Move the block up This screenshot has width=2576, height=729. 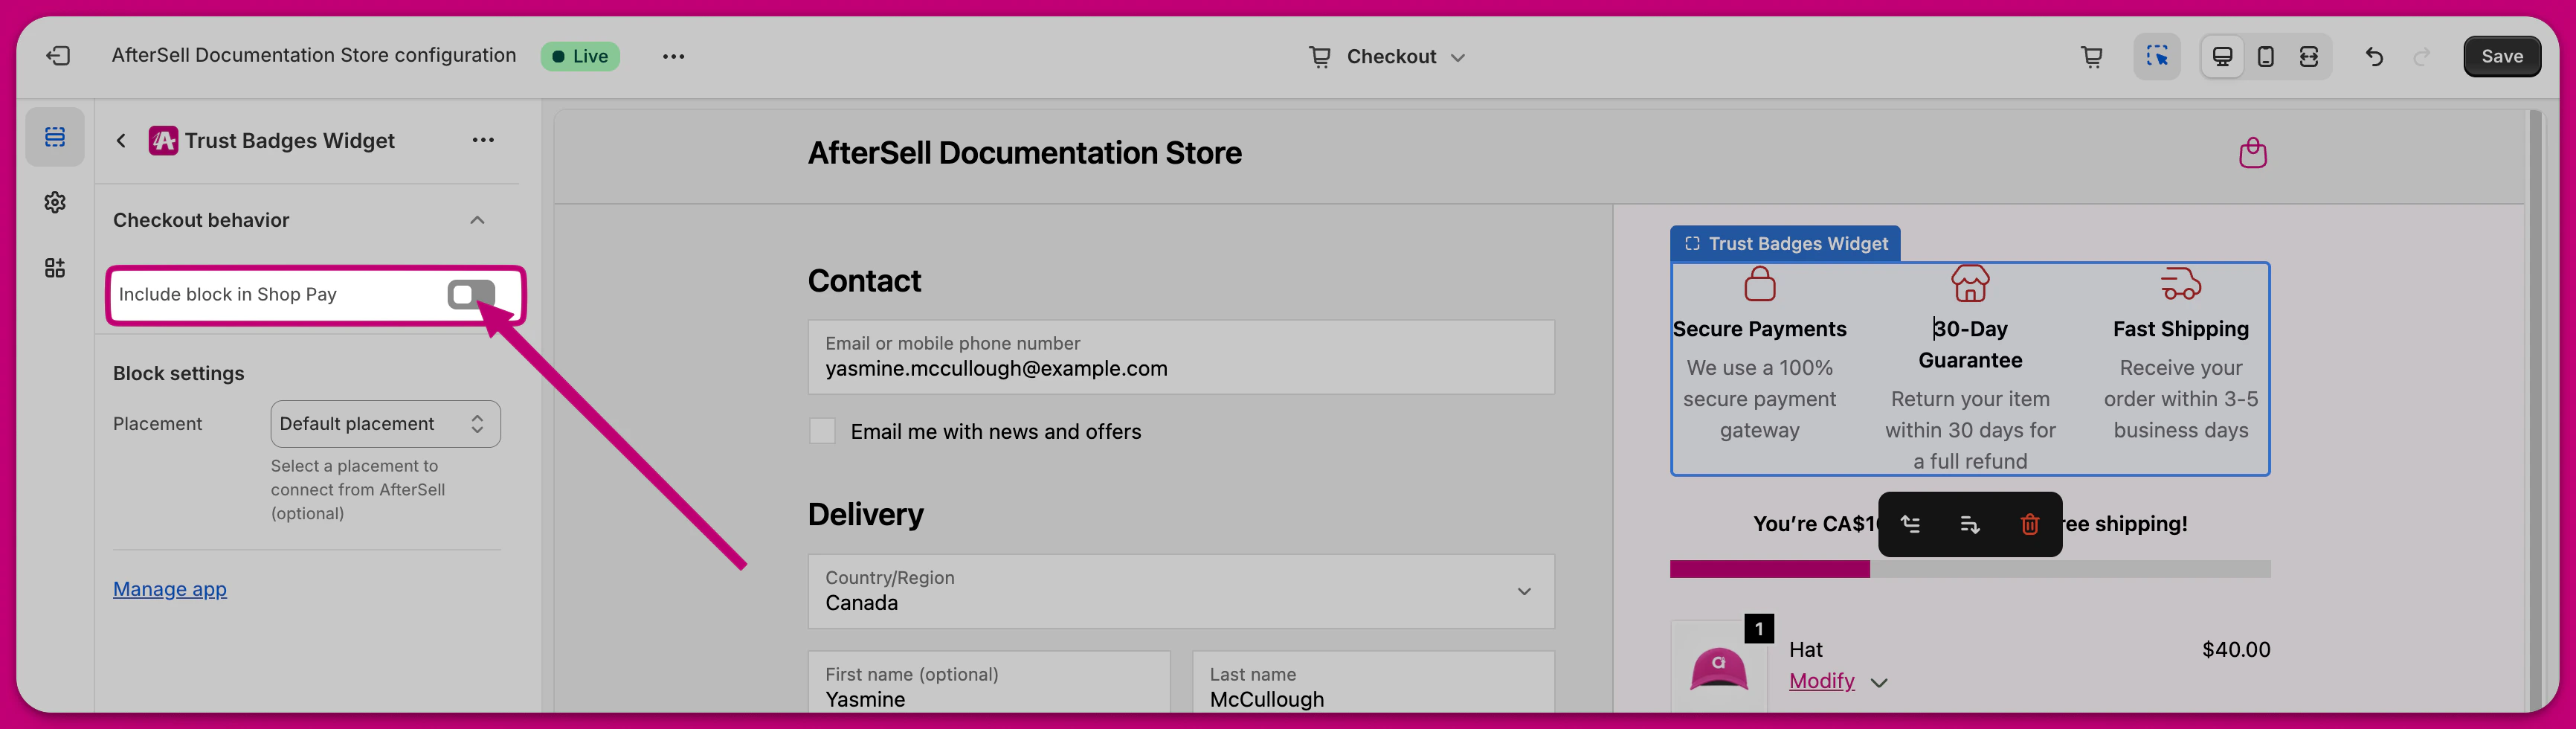tap(1910, 524)
